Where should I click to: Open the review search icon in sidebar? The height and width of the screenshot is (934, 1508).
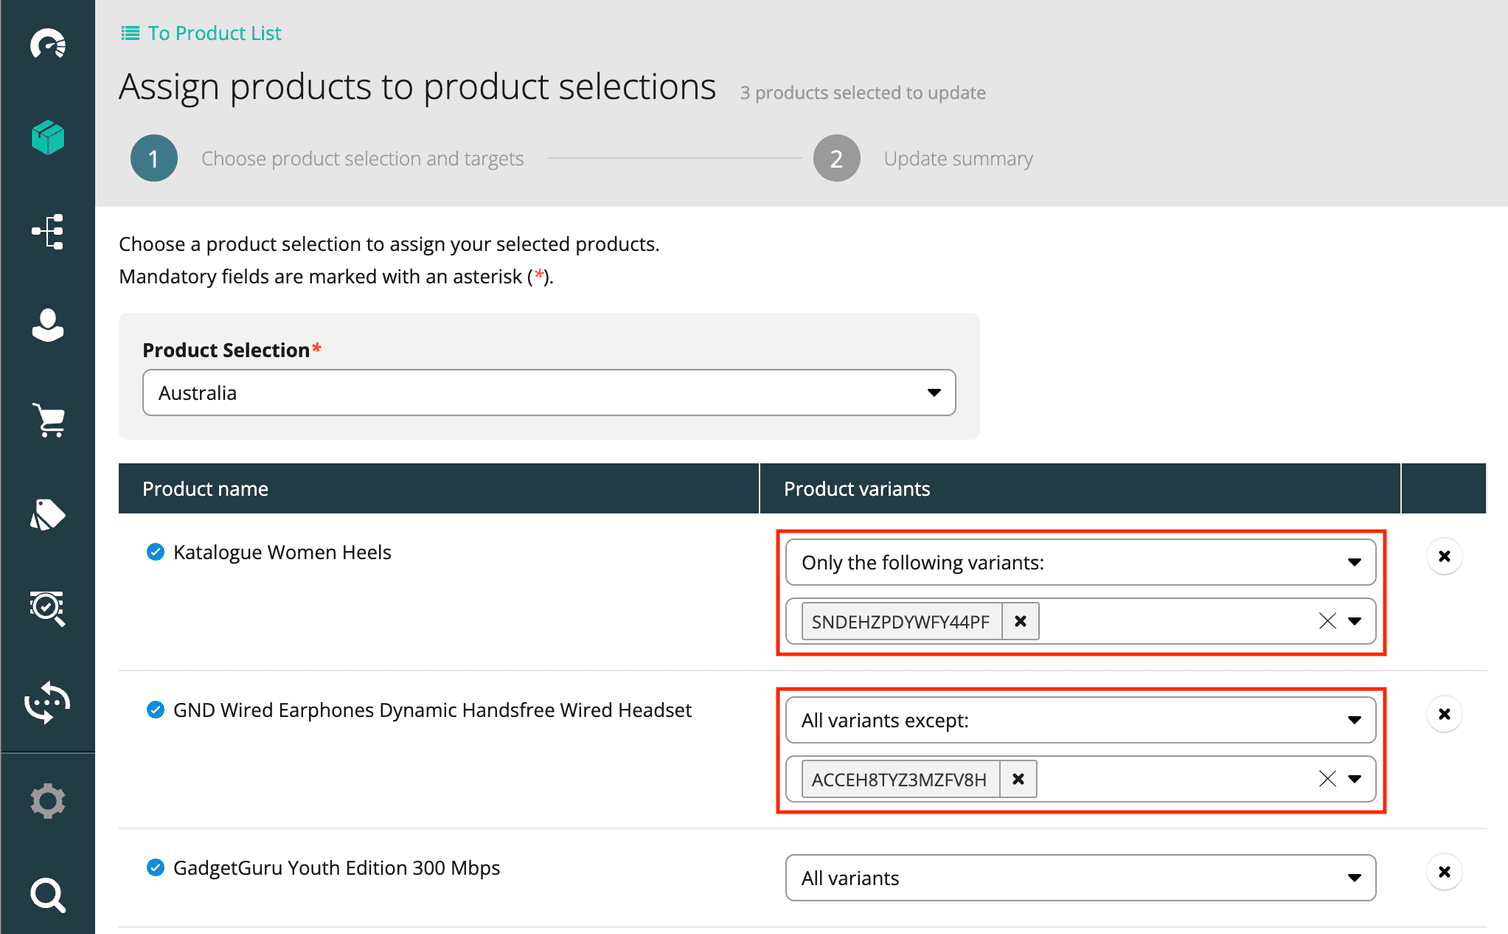pos(47,608)
